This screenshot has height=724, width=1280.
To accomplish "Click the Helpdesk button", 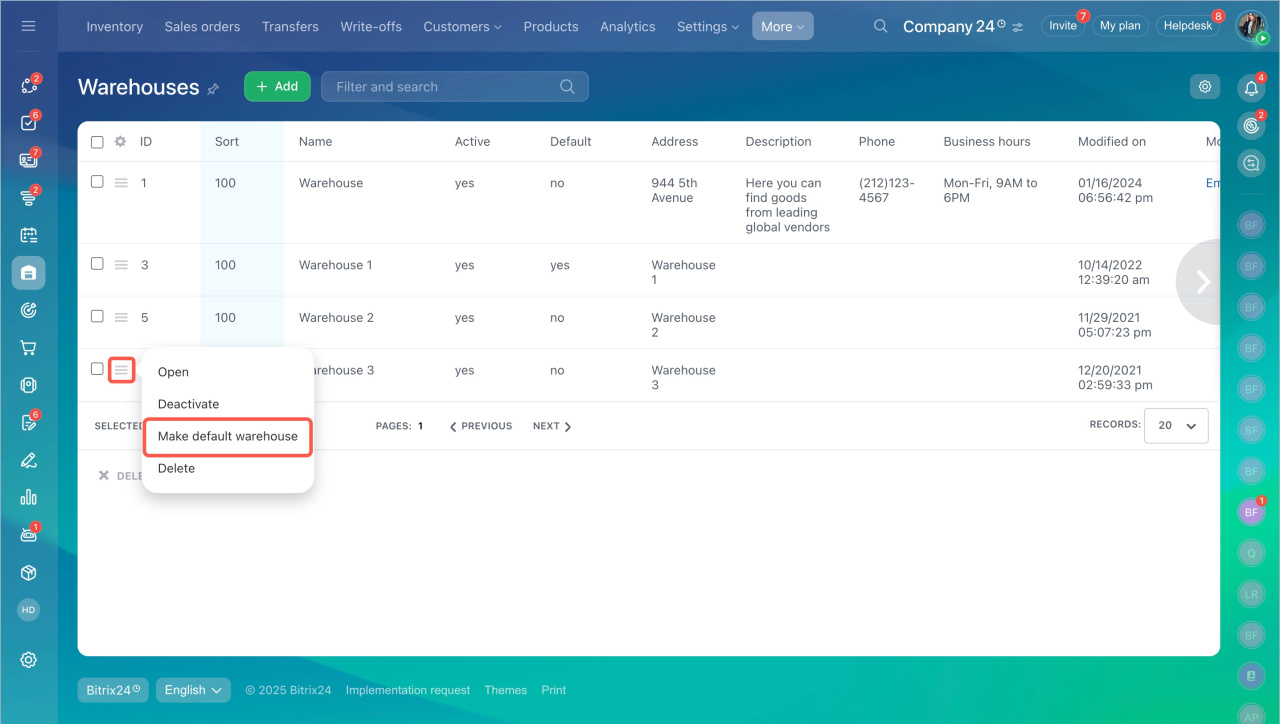I will click(x=1188, y=26).
